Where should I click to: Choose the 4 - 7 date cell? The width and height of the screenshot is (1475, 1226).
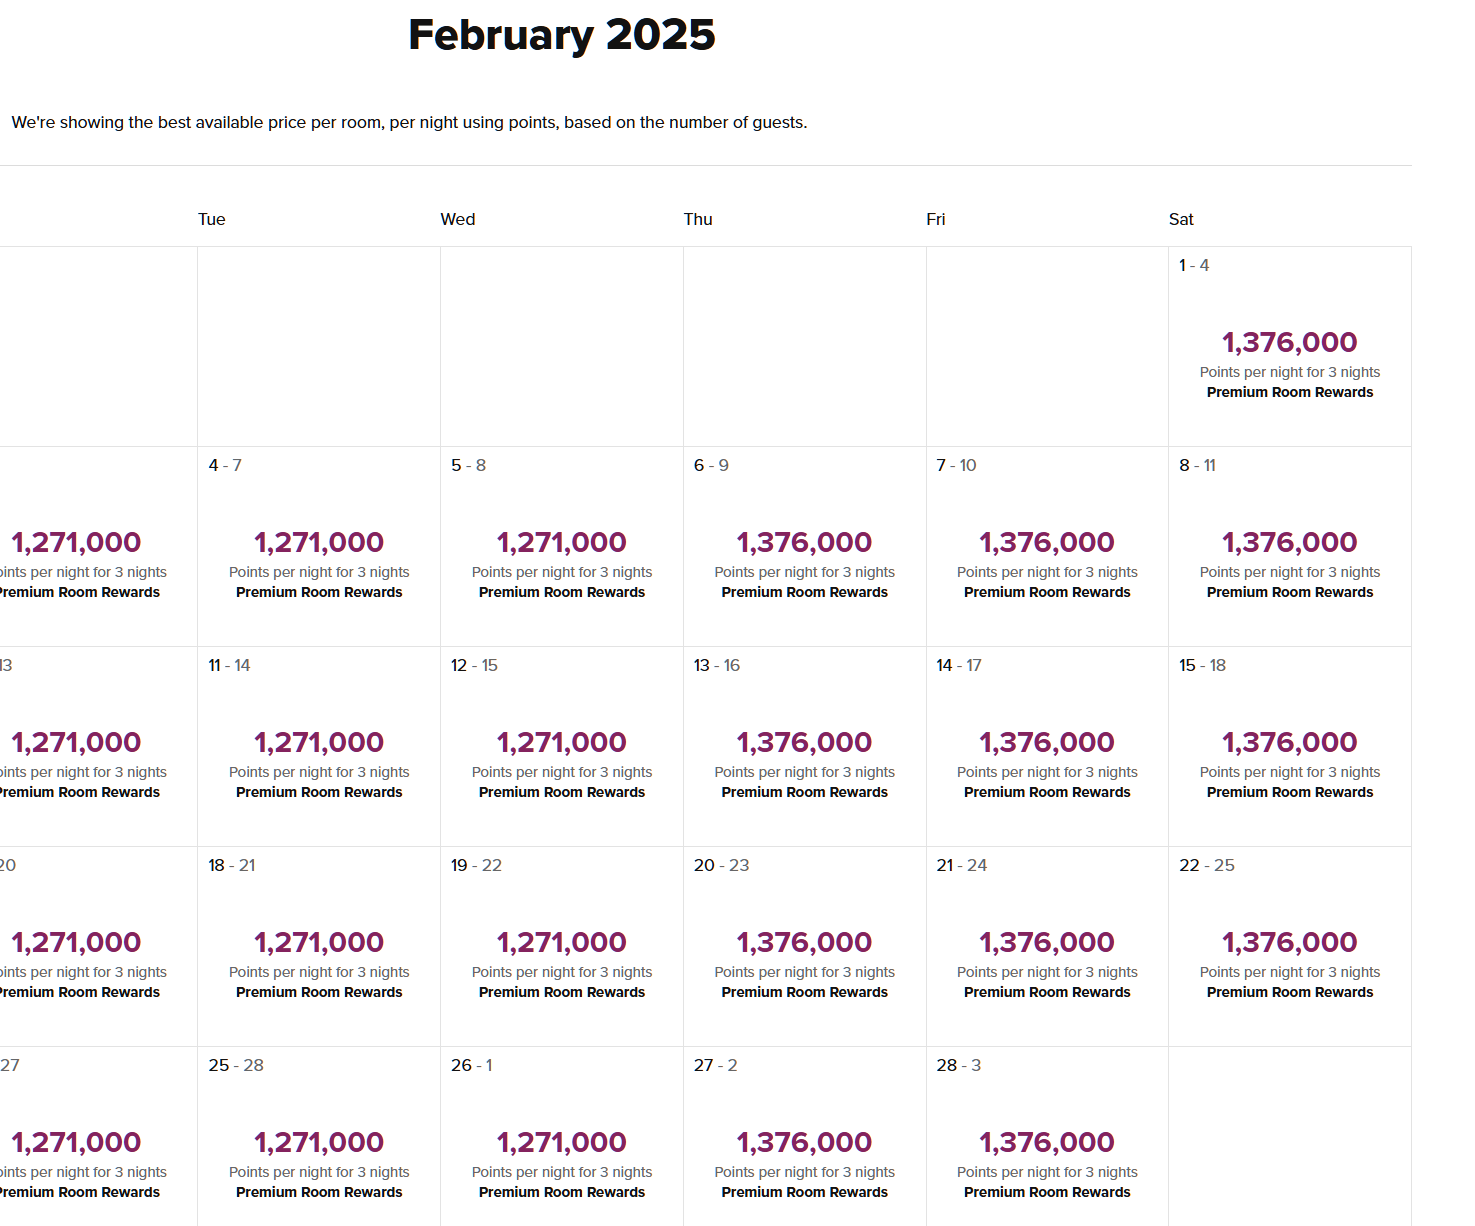tap(319, 547)
